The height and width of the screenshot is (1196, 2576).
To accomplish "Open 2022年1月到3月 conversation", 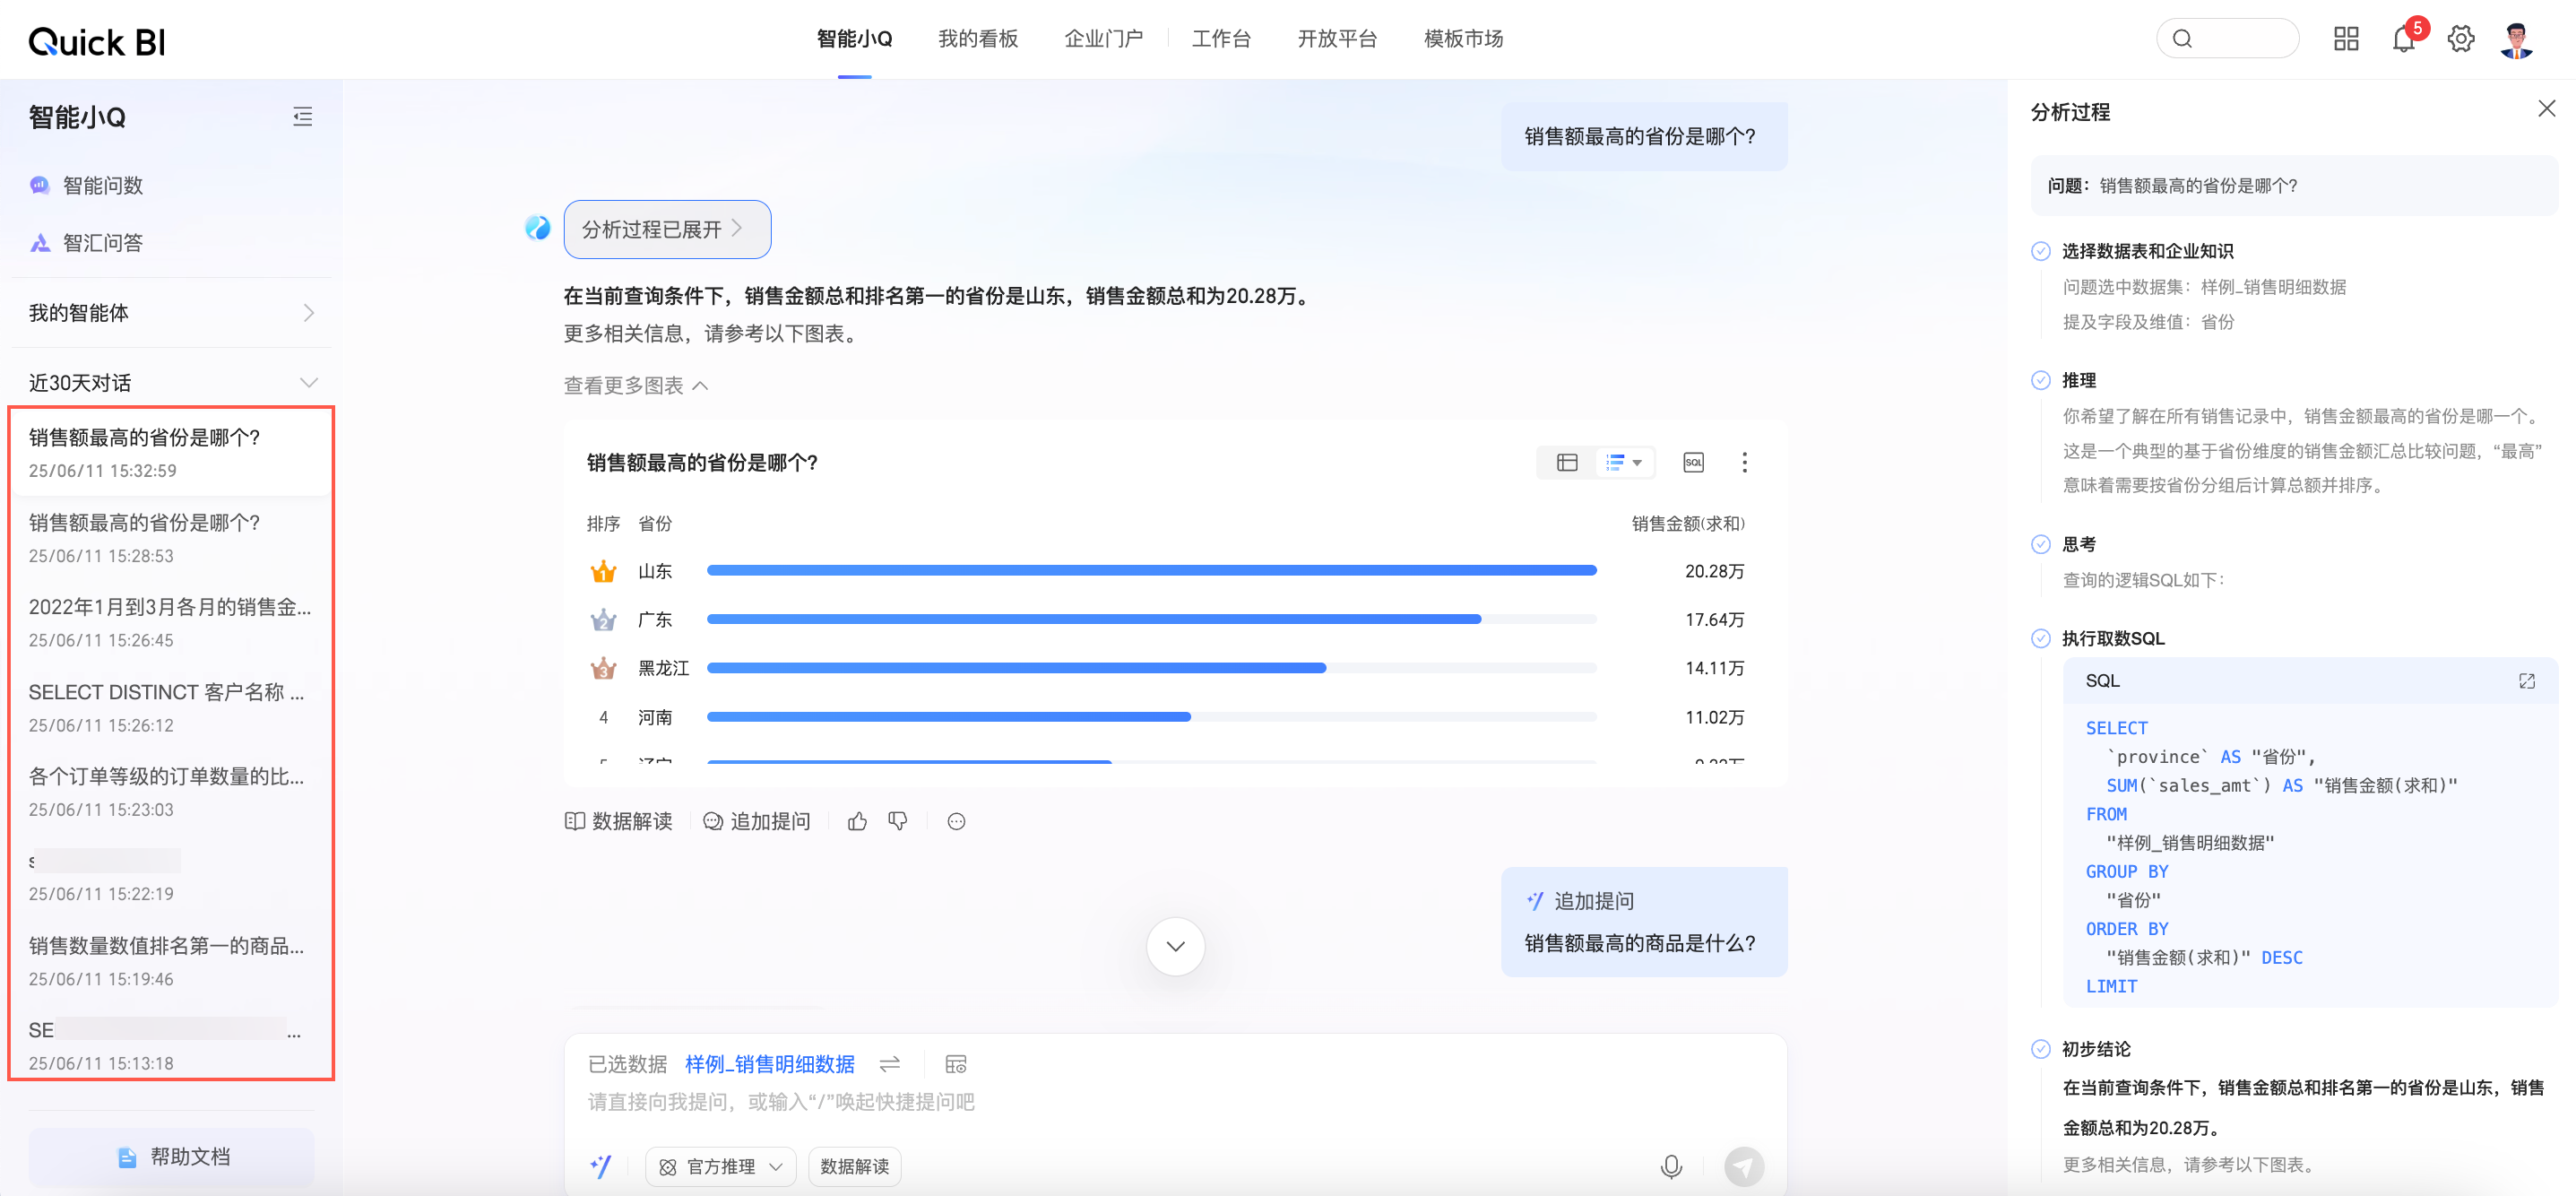I will pos(171,622).
